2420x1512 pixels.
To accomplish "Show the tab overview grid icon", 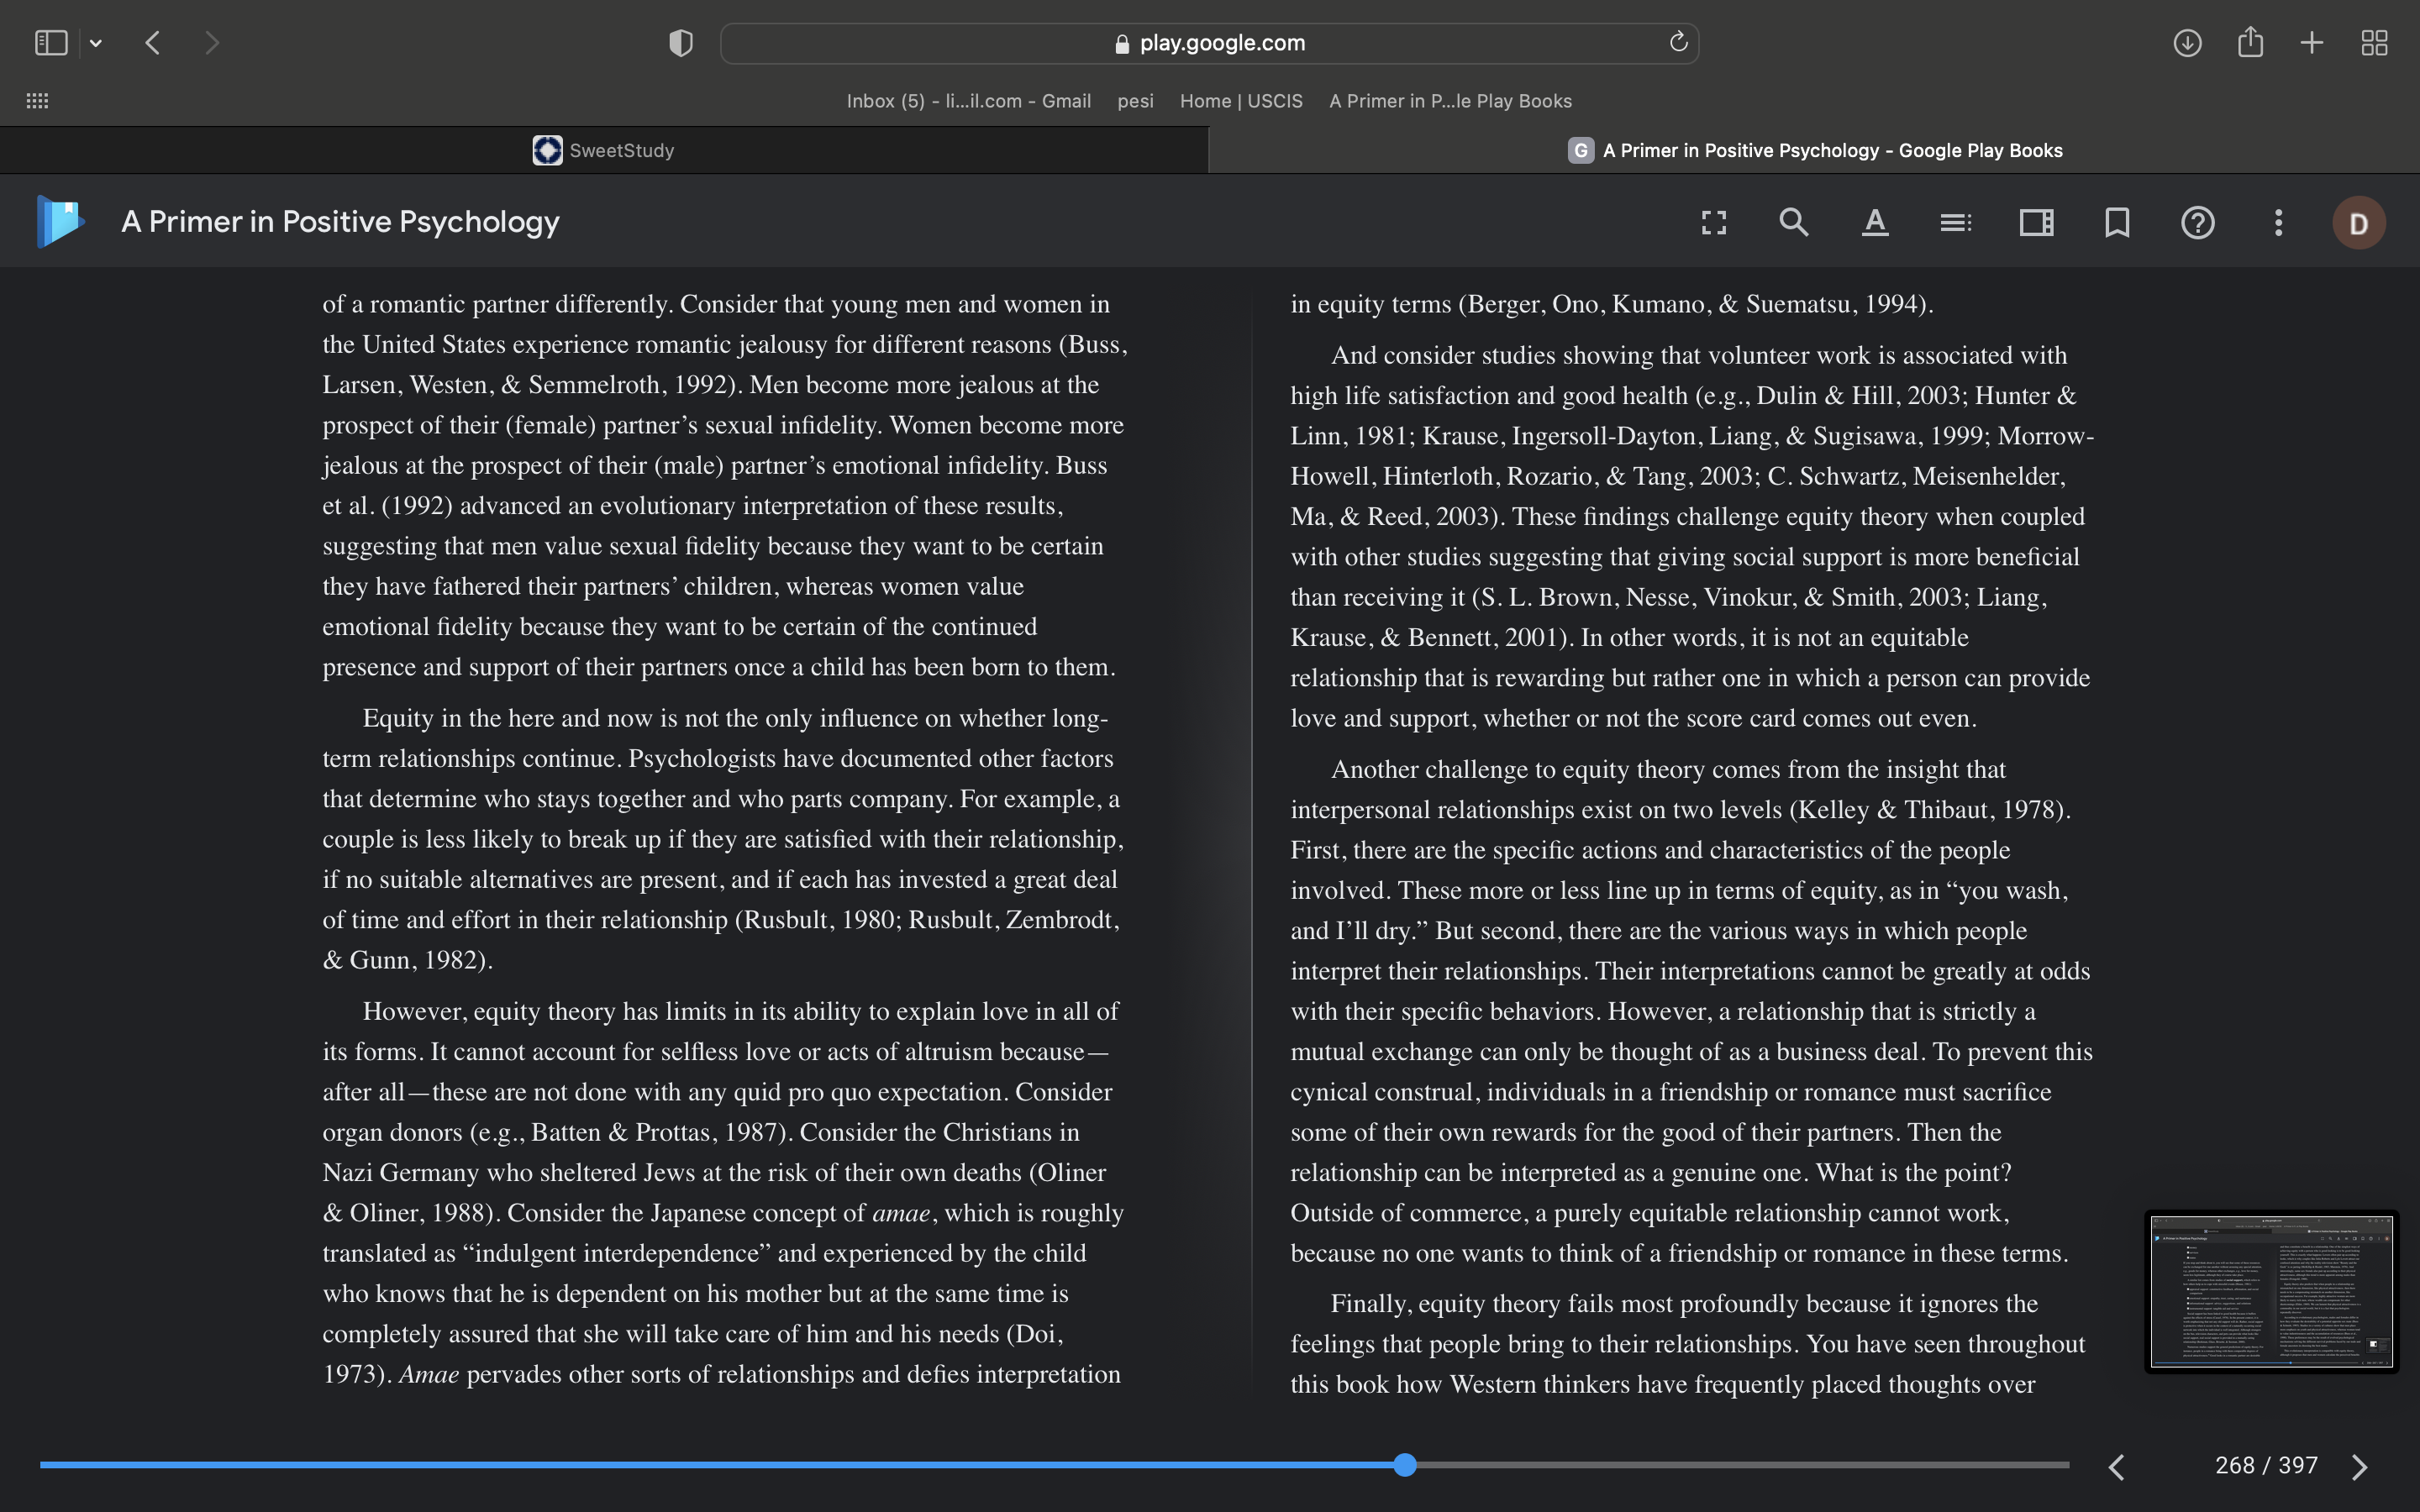I will [x=2374, y=43].
